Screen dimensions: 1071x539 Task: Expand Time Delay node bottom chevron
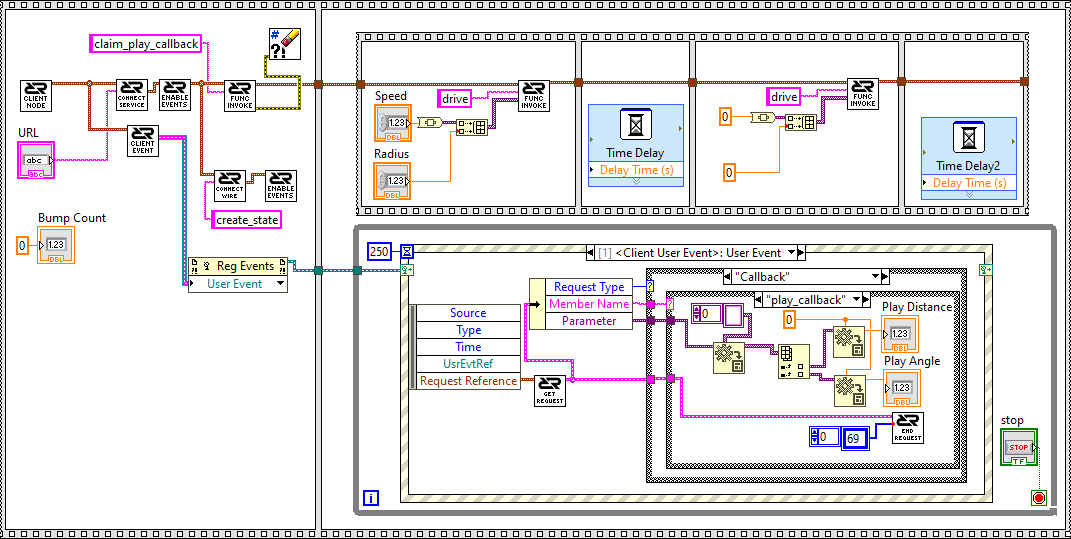(635, 182)
